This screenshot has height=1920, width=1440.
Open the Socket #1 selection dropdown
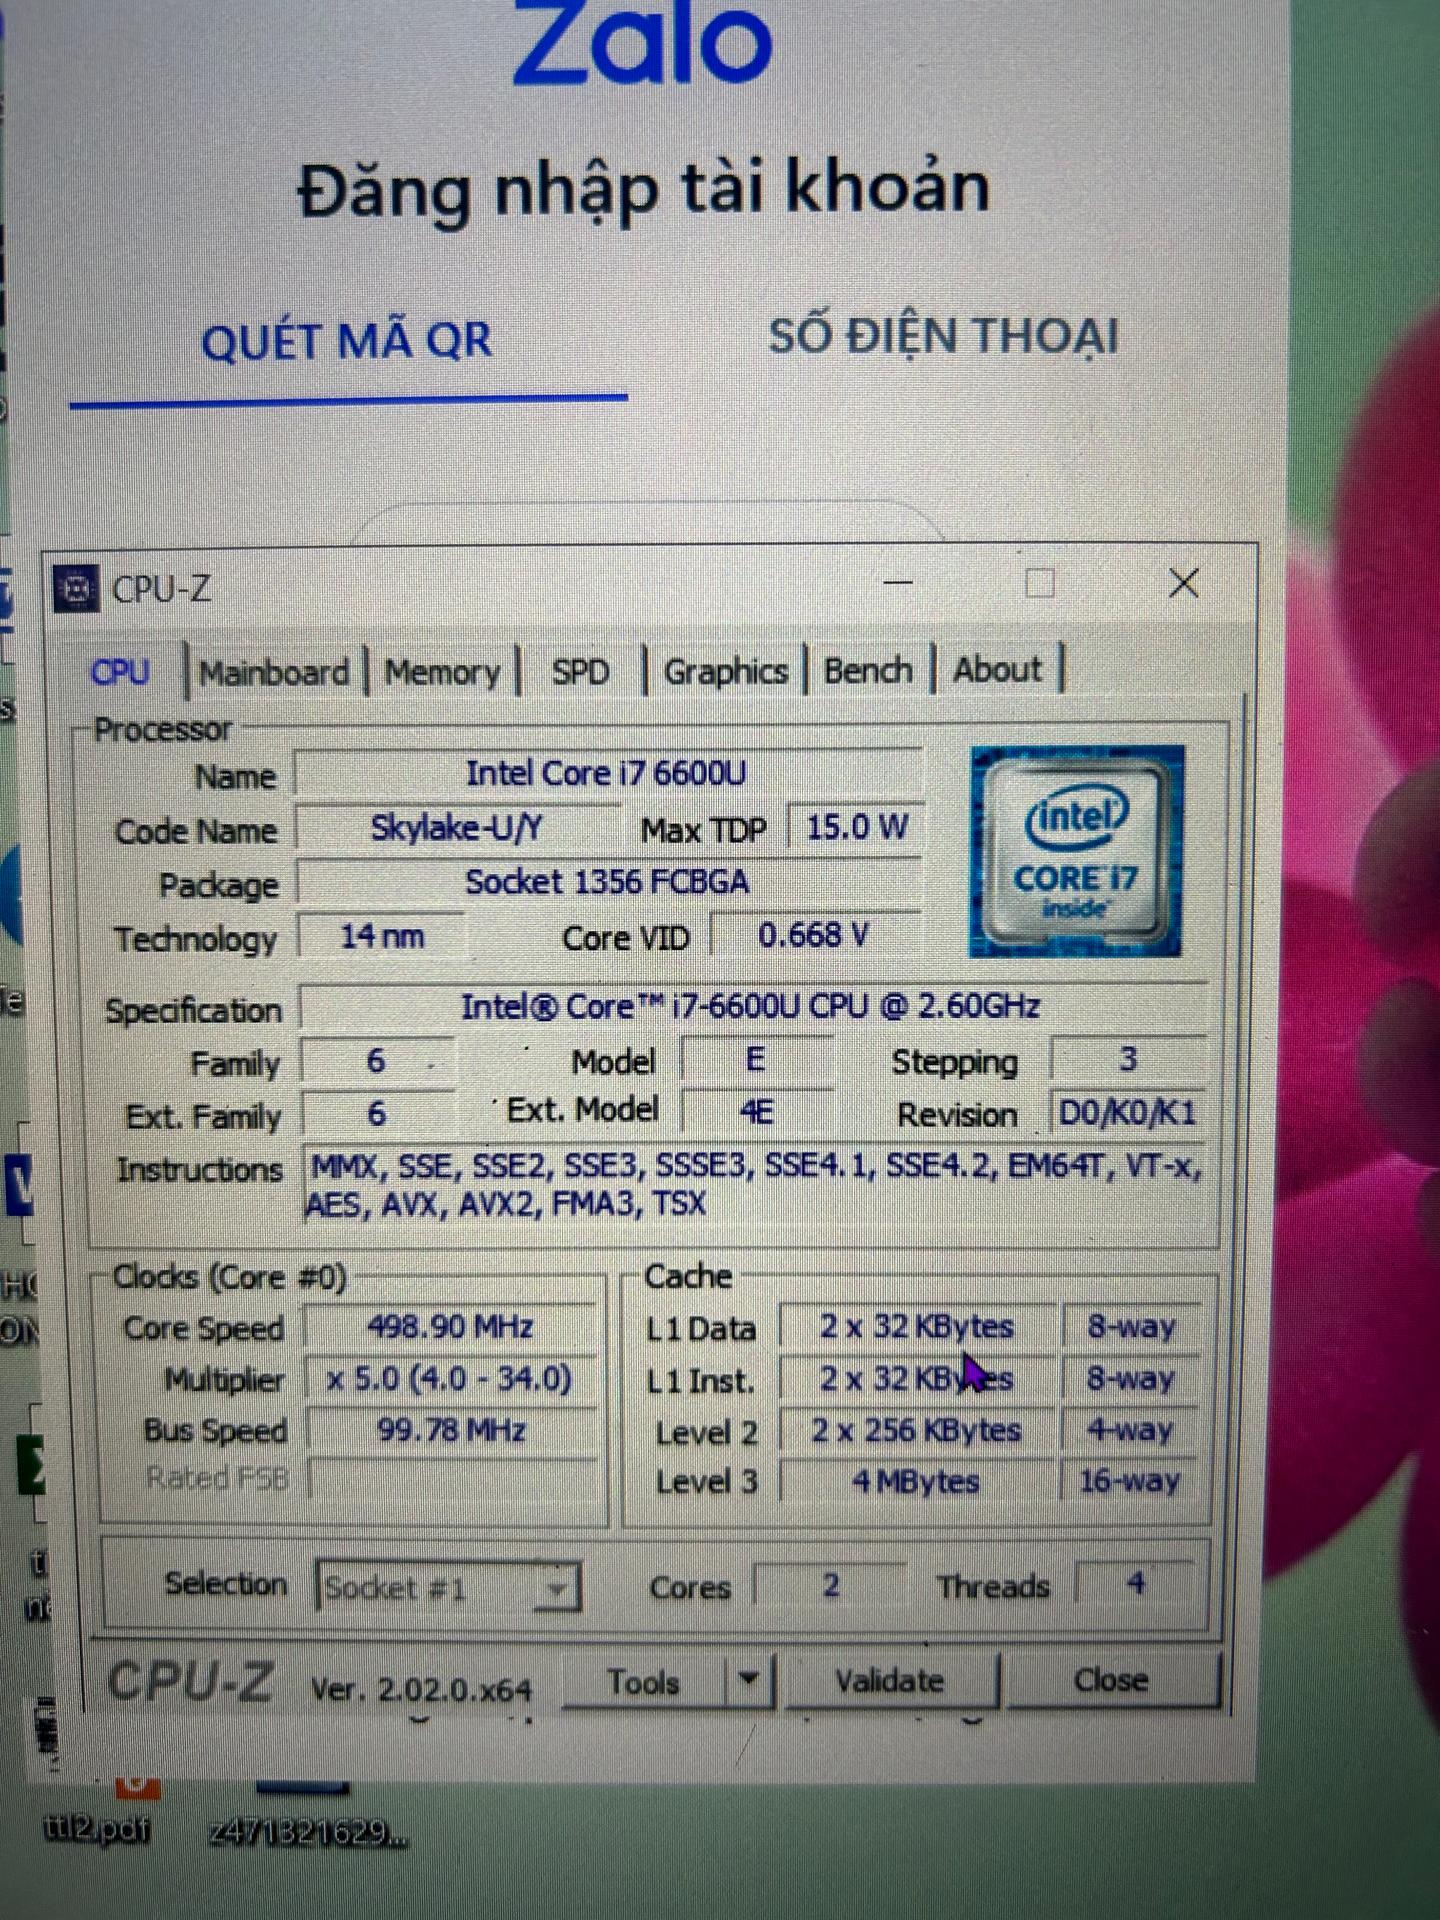(448, 1586)
